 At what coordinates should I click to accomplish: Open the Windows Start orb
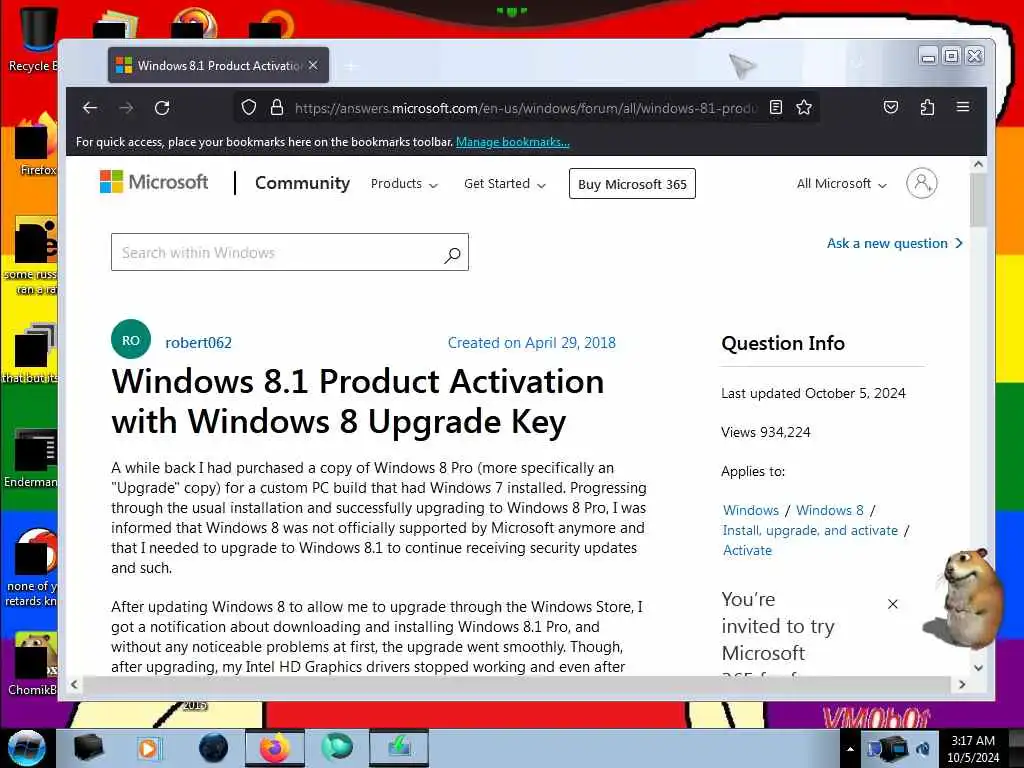point(27,748)
